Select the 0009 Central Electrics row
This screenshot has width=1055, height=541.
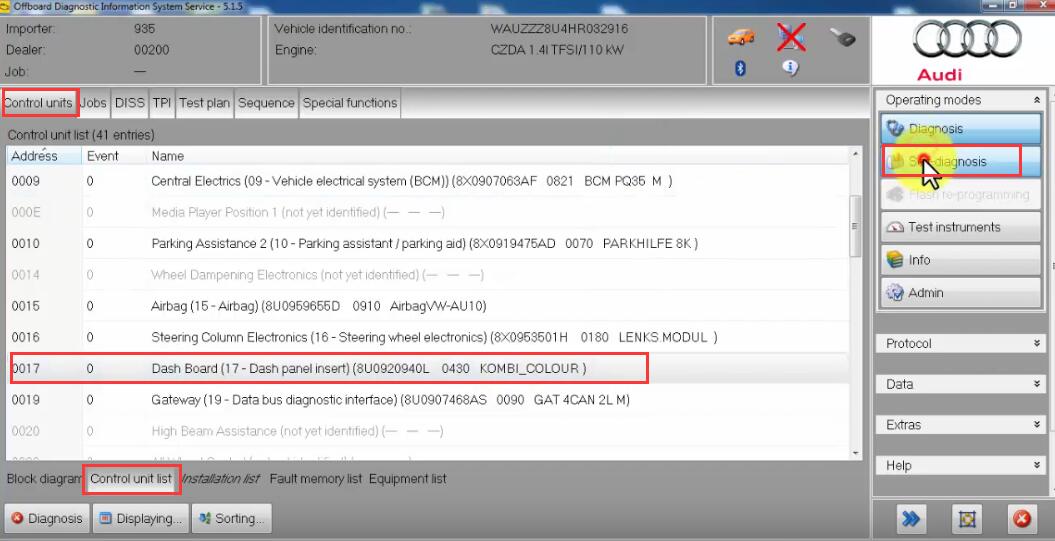point(428,181)
